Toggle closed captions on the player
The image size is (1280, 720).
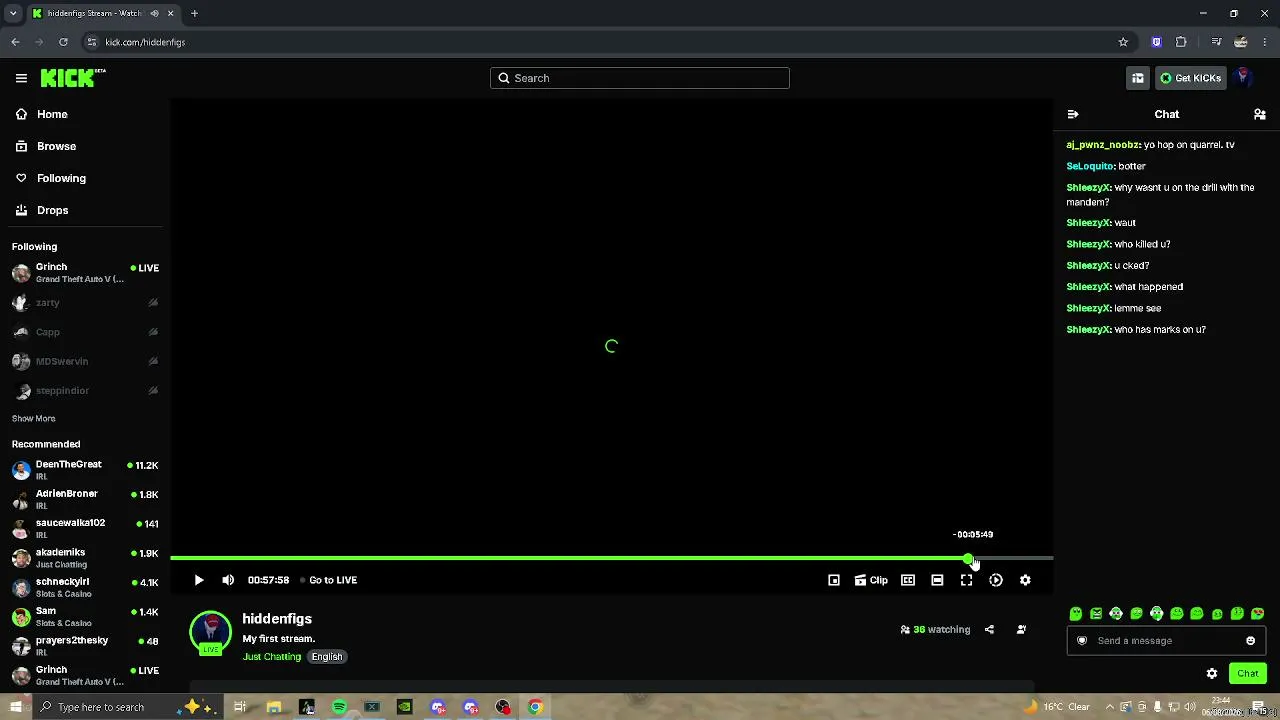[908, 580]
